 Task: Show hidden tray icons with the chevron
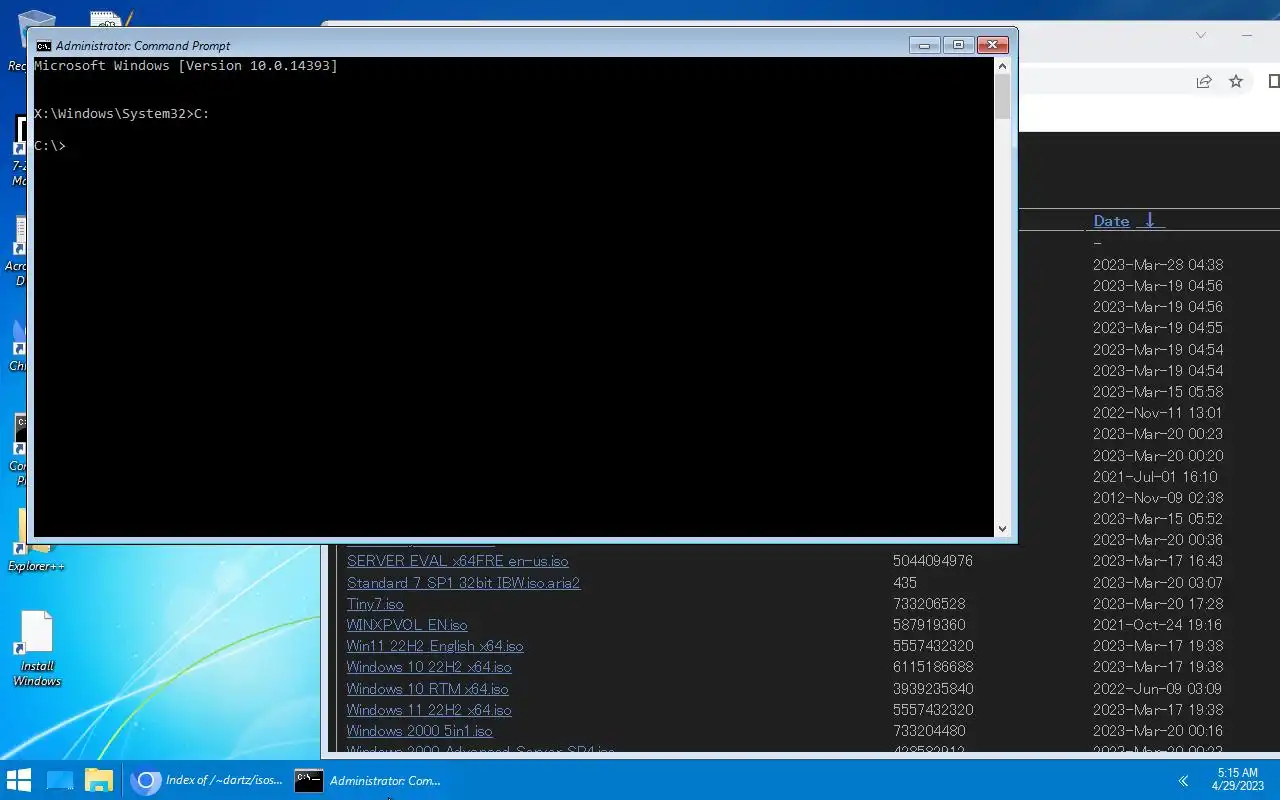pyautogui.click(x=1183, y=781)
